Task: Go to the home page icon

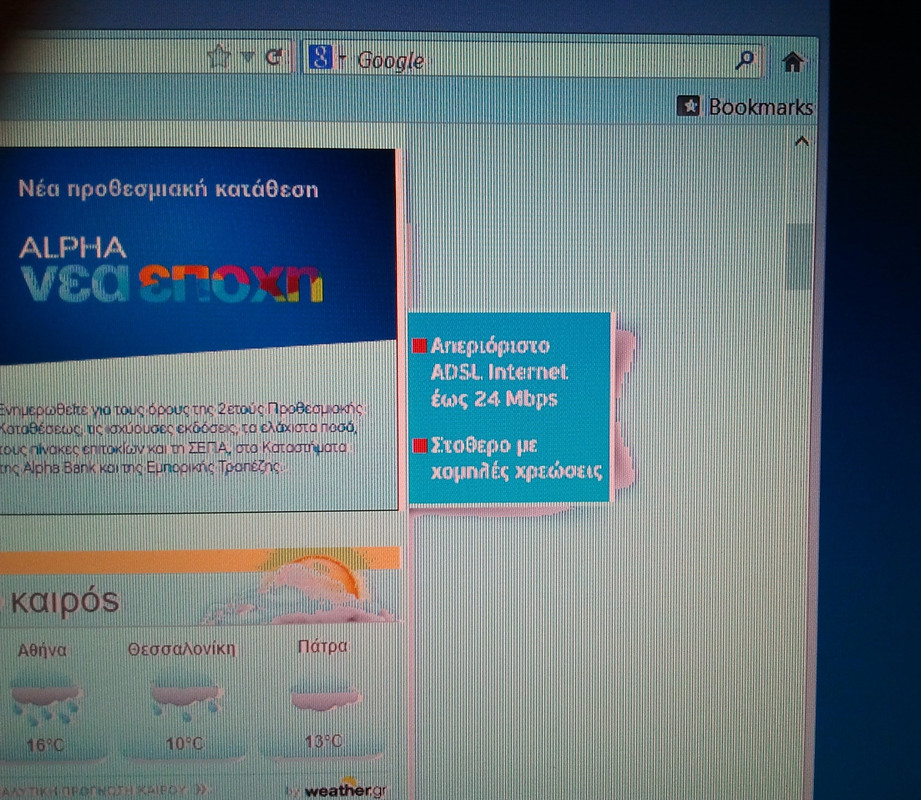Action: coord(793,61)
